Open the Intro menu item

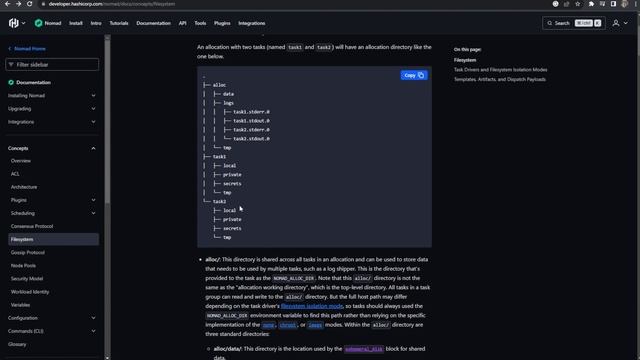tap(96, 23)
